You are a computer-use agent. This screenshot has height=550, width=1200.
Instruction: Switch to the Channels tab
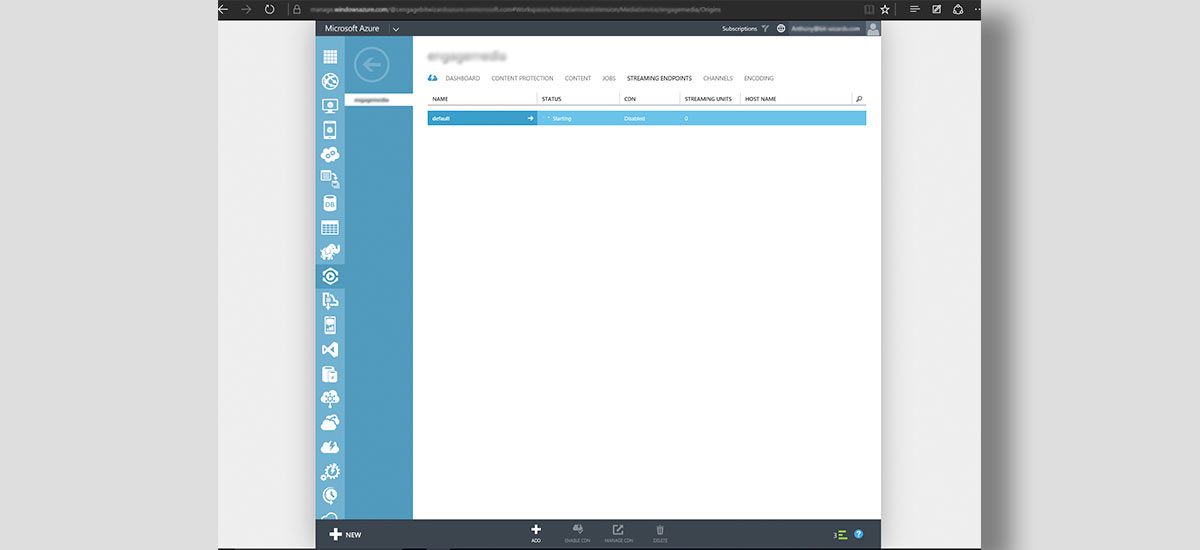click(x=718, y=78)
